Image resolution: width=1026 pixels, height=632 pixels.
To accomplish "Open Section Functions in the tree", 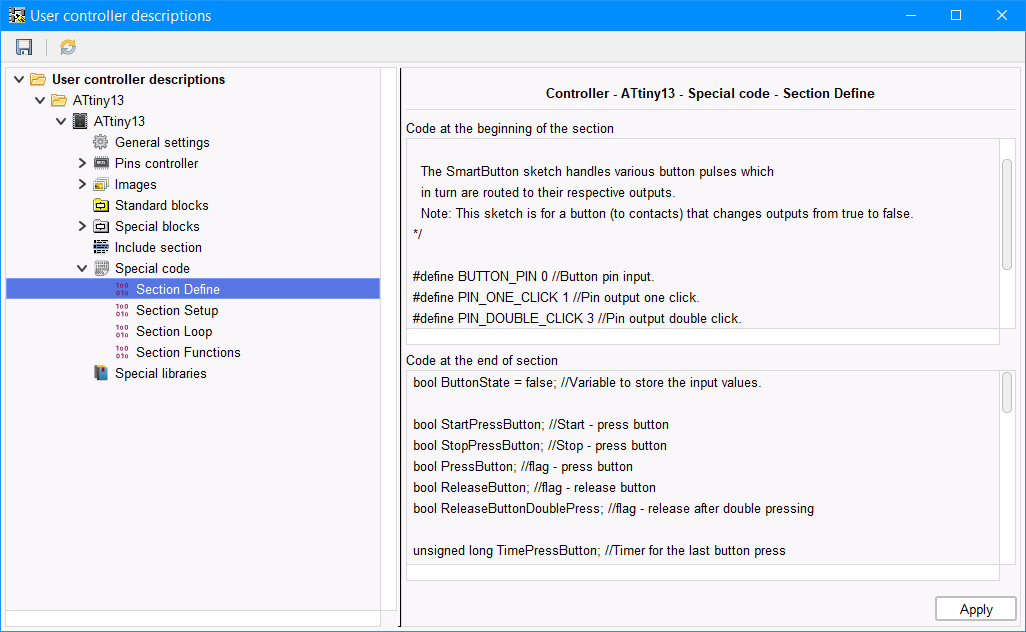I will click(x=188, y=352).
